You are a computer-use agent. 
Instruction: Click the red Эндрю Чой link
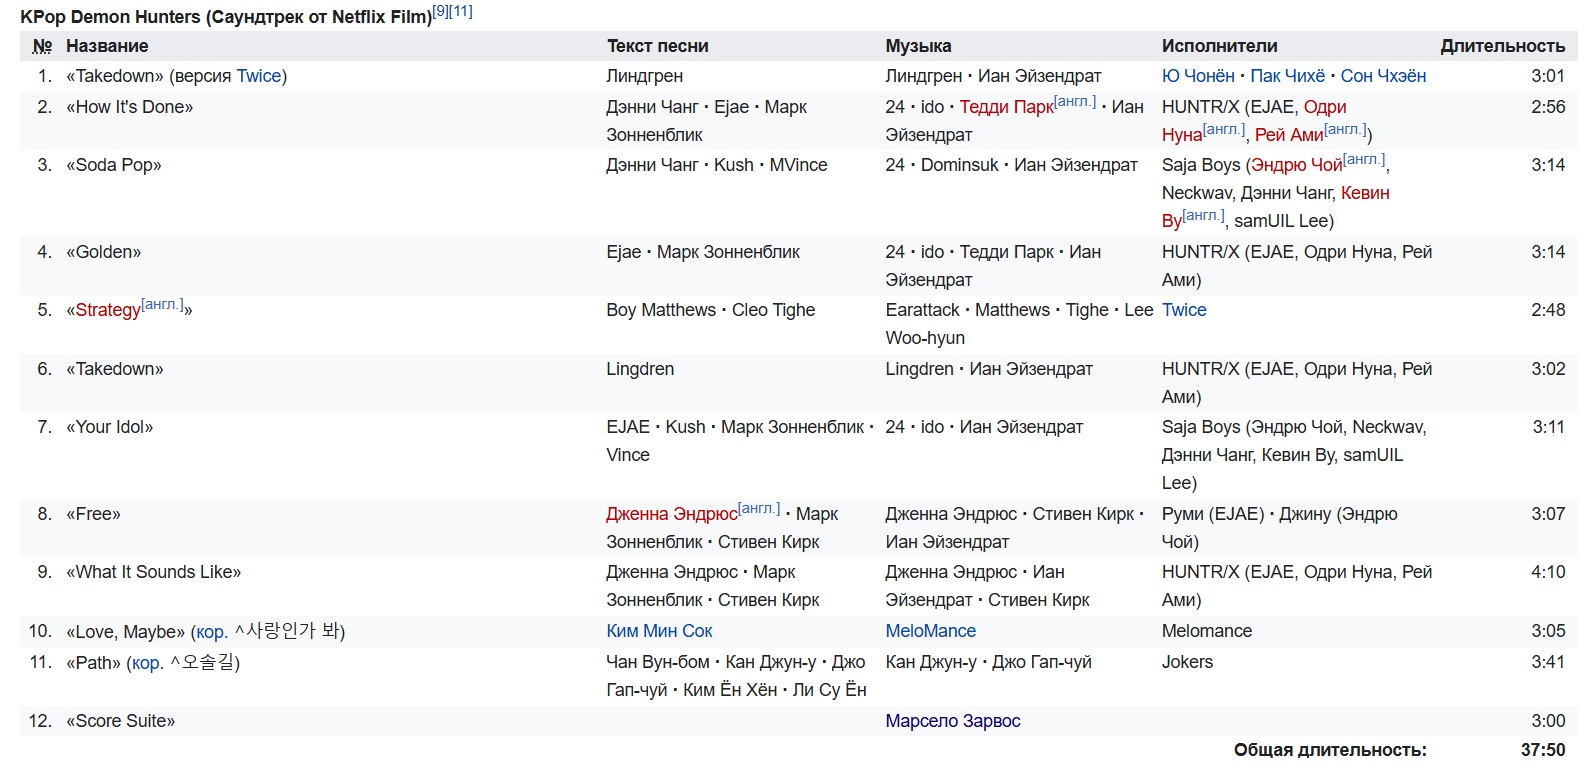pos(1297,165)
